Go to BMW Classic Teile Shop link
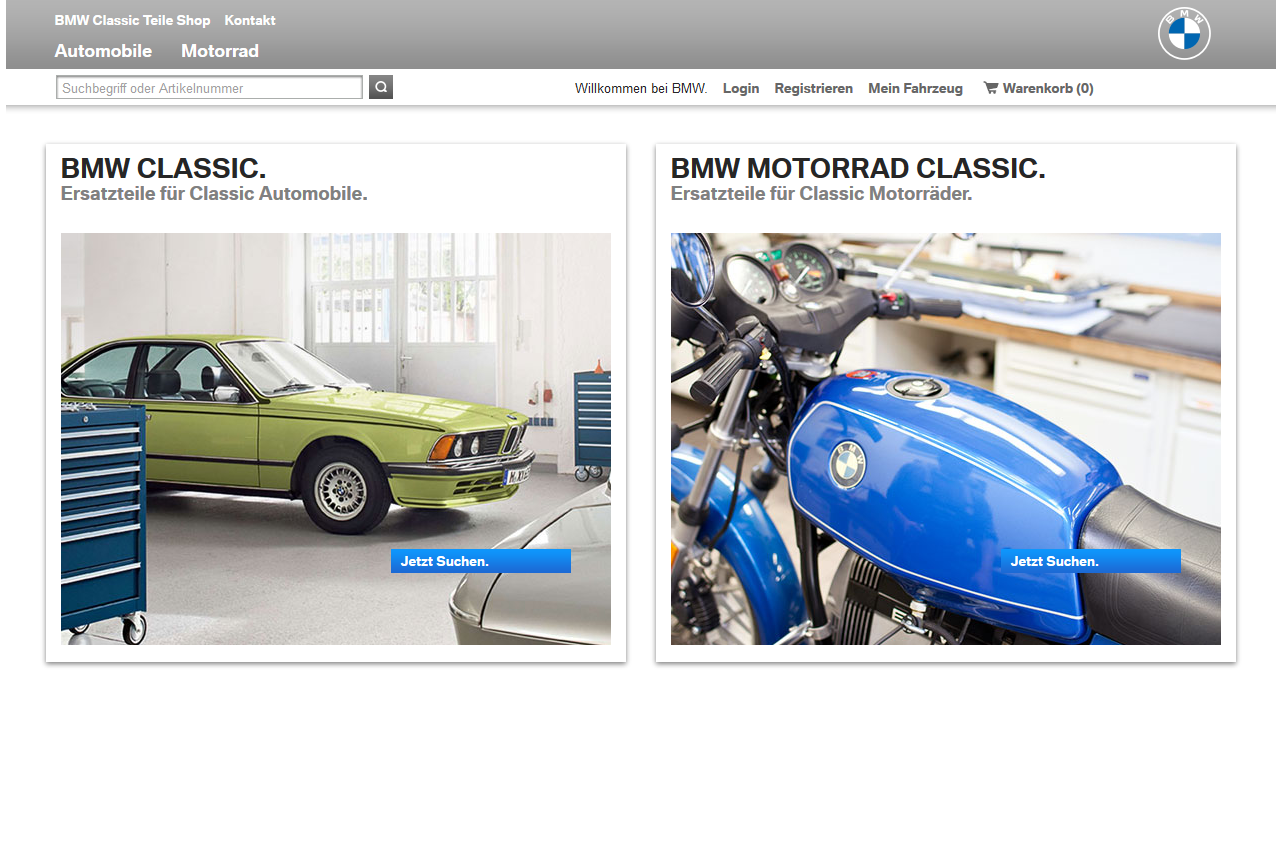 132,20
